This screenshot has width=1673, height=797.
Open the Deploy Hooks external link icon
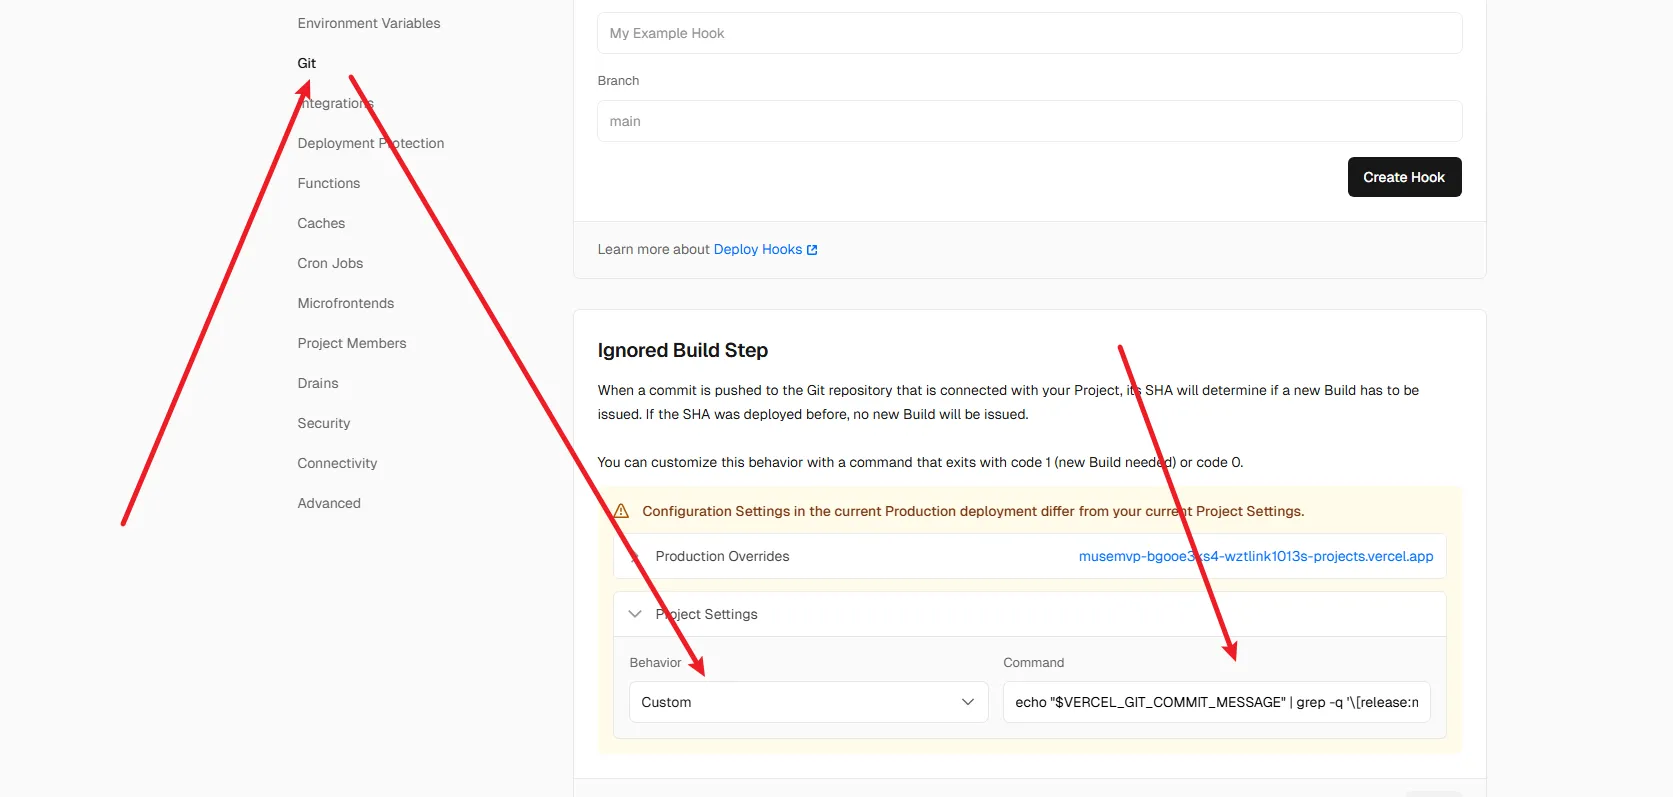tap(812, 250)
